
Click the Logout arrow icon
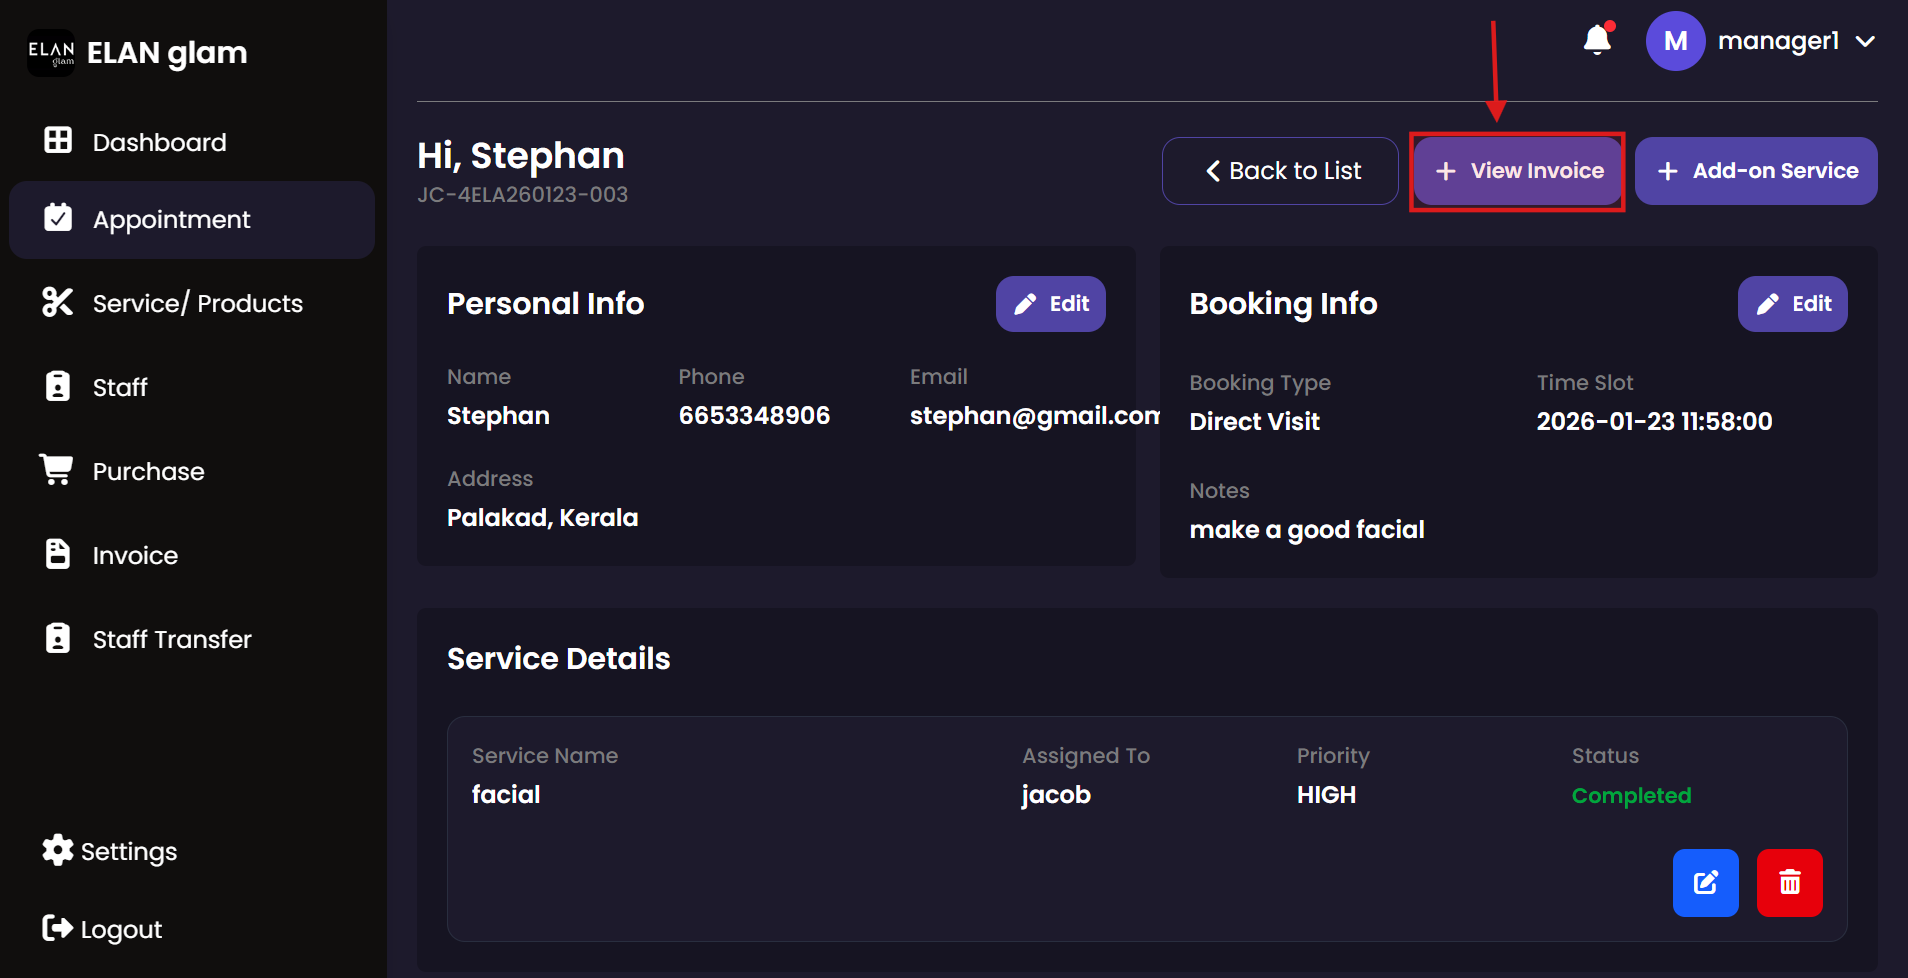pyautogui.click(x=58, y=928)
